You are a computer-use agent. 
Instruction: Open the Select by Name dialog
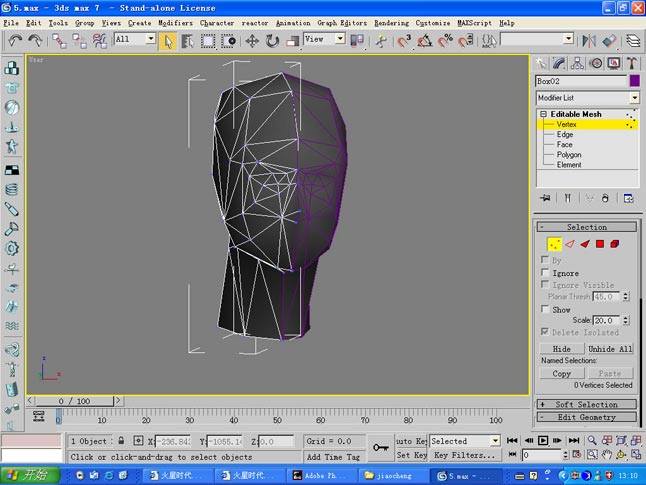click(188, 41)
